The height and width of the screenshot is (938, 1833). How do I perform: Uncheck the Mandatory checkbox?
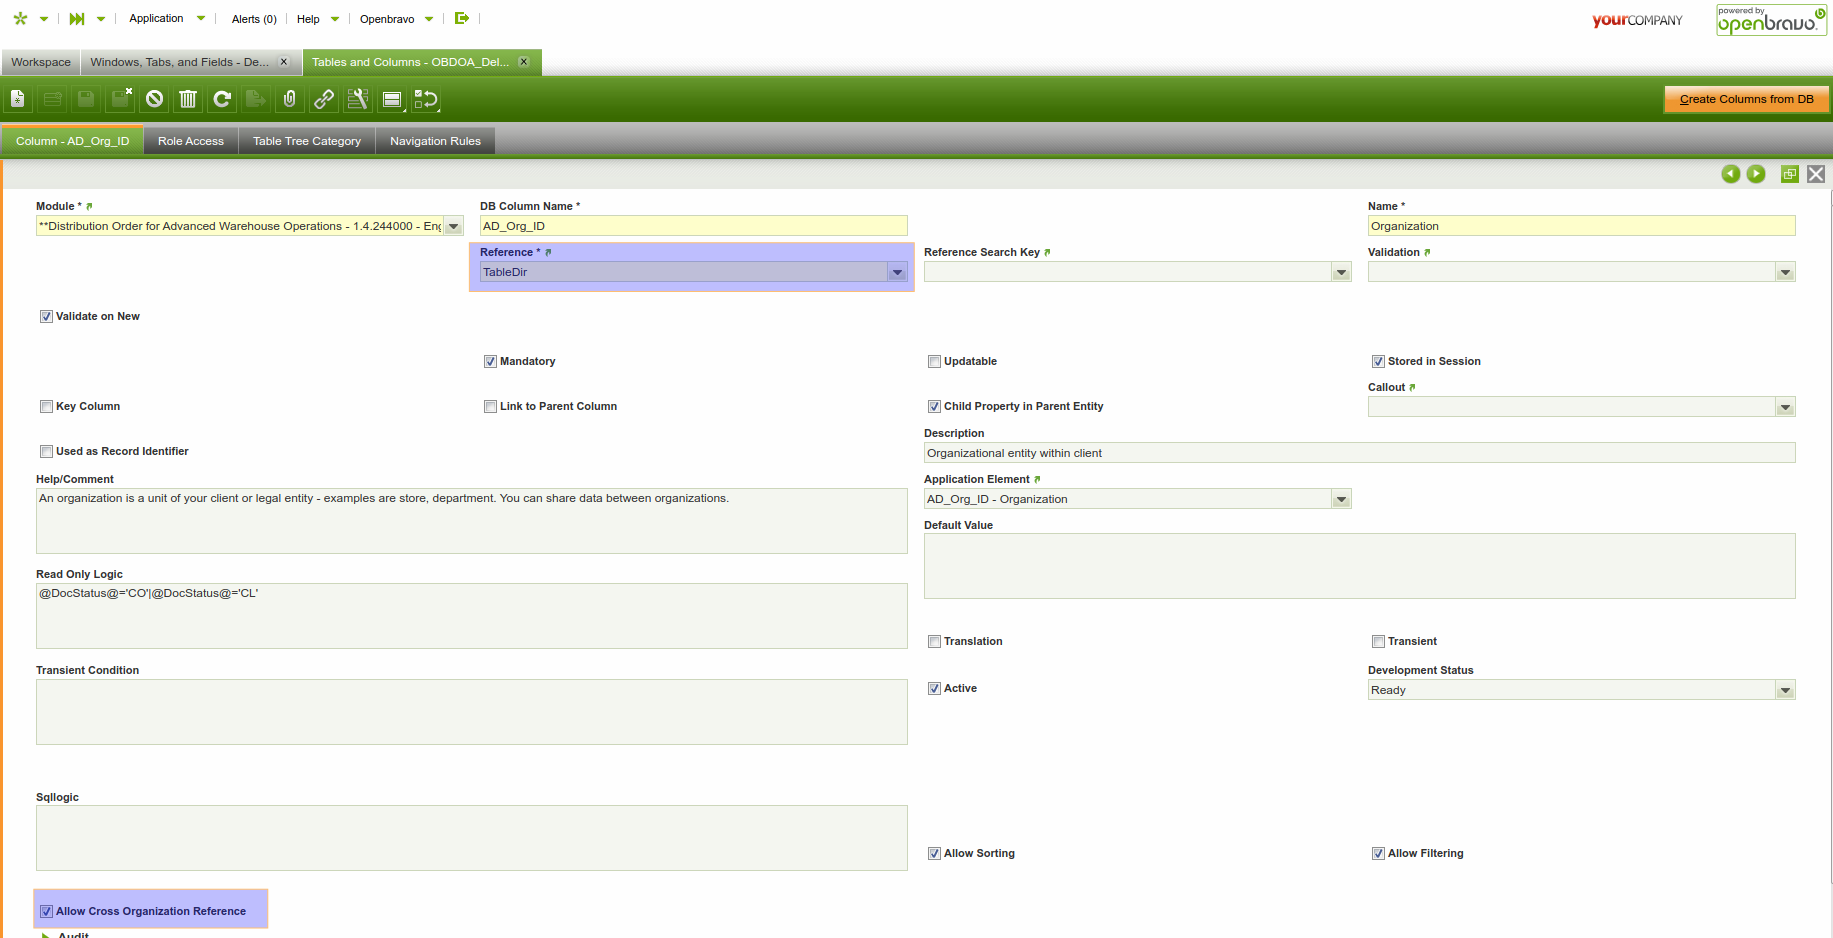(490, 362)
